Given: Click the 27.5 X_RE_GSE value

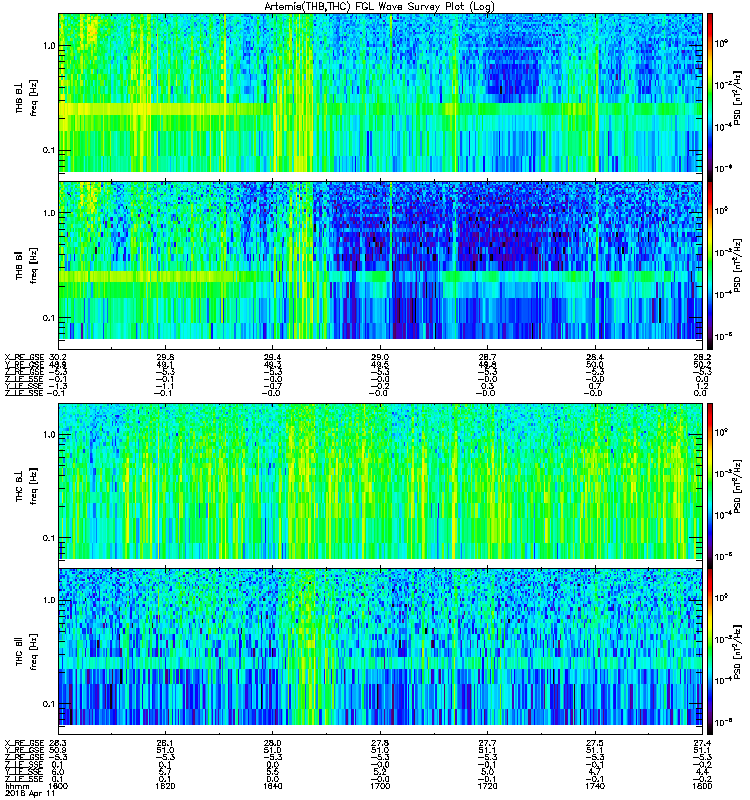Looking at the screenshot, I should [595, 743].
